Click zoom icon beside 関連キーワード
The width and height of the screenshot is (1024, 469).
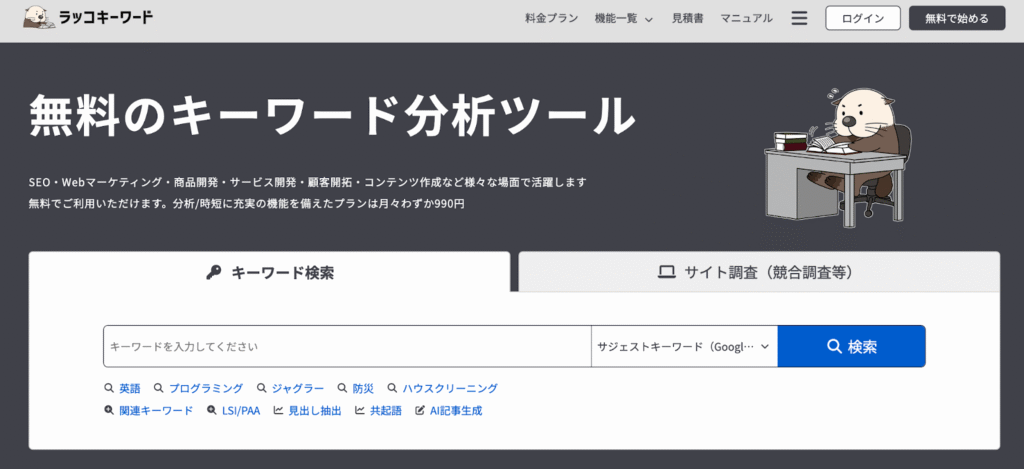click(108, 410)
